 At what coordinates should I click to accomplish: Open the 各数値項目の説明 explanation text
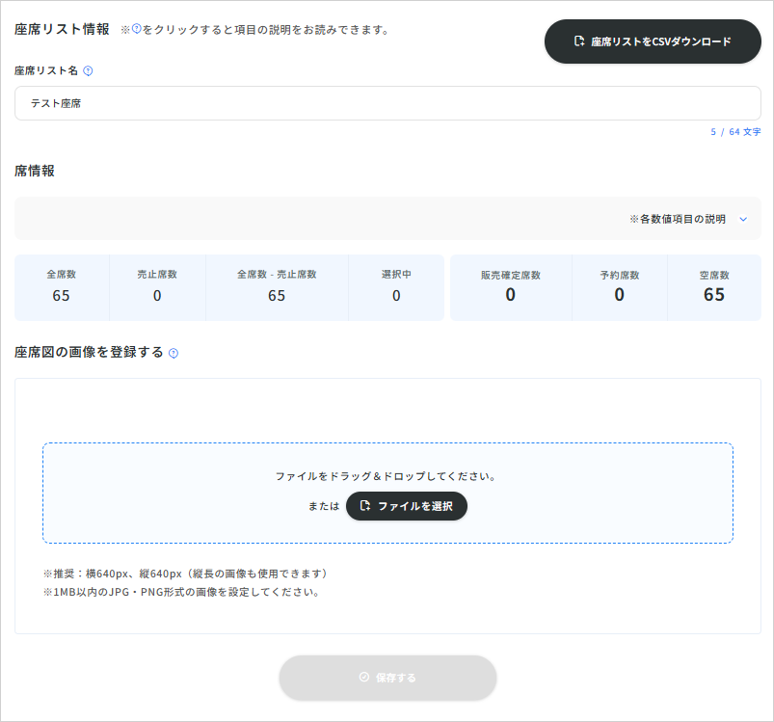[x=677, y=219]
